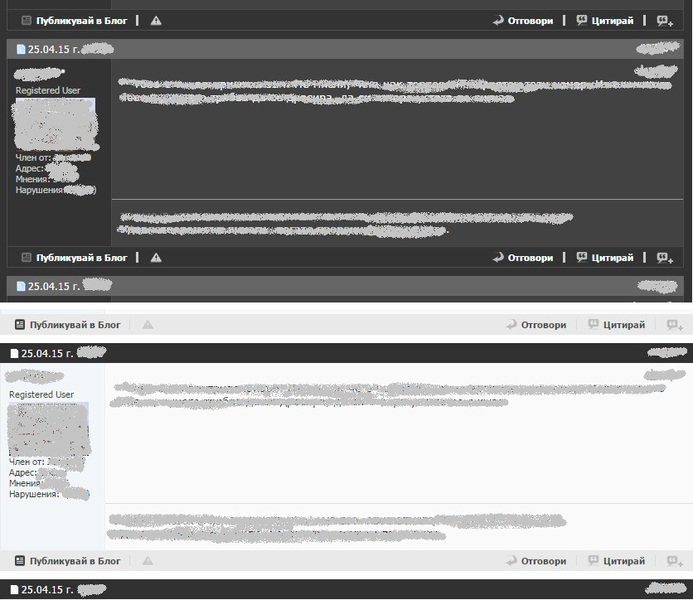Click Публикувай в Блог under the dark-themed post
The image size is (693, 600).
tap(82, 258)
